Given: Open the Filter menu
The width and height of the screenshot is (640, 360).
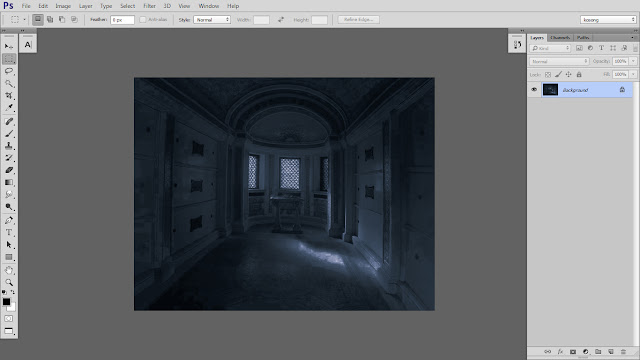Looking at the screenshot, I should coord(149,6).
